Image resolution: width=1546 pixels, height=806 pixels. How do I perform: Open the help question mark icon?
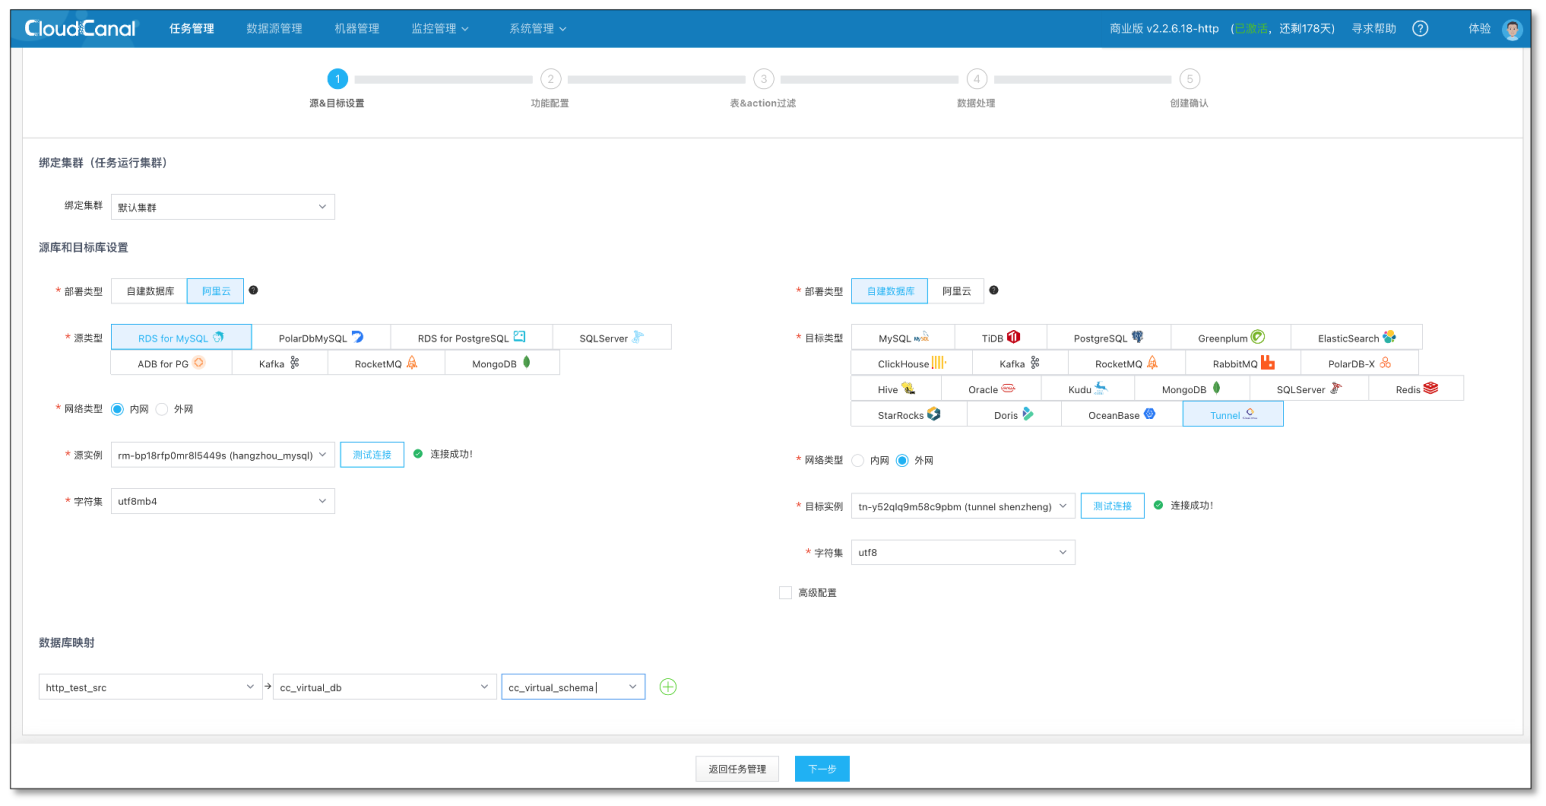[1420, 29]
